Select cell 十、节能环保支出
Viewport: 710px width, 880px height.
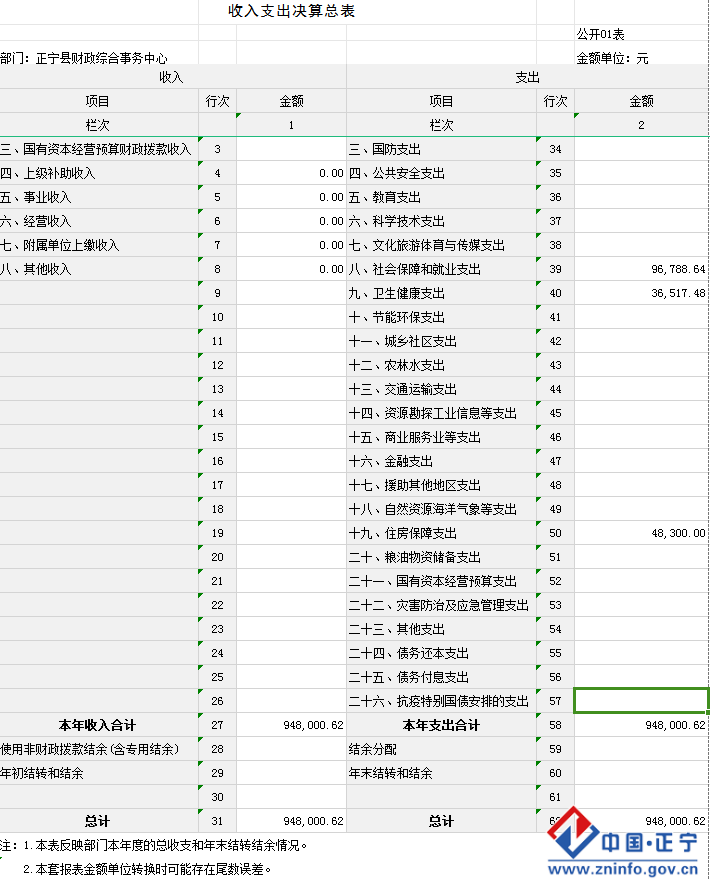point(442,317)
